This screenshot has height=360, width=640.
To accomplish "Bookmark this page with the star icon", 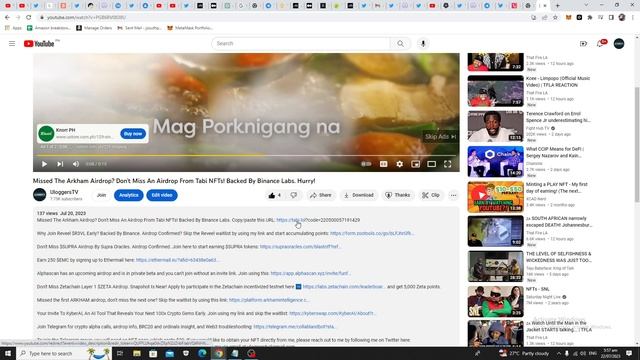I will pos(555,18).
